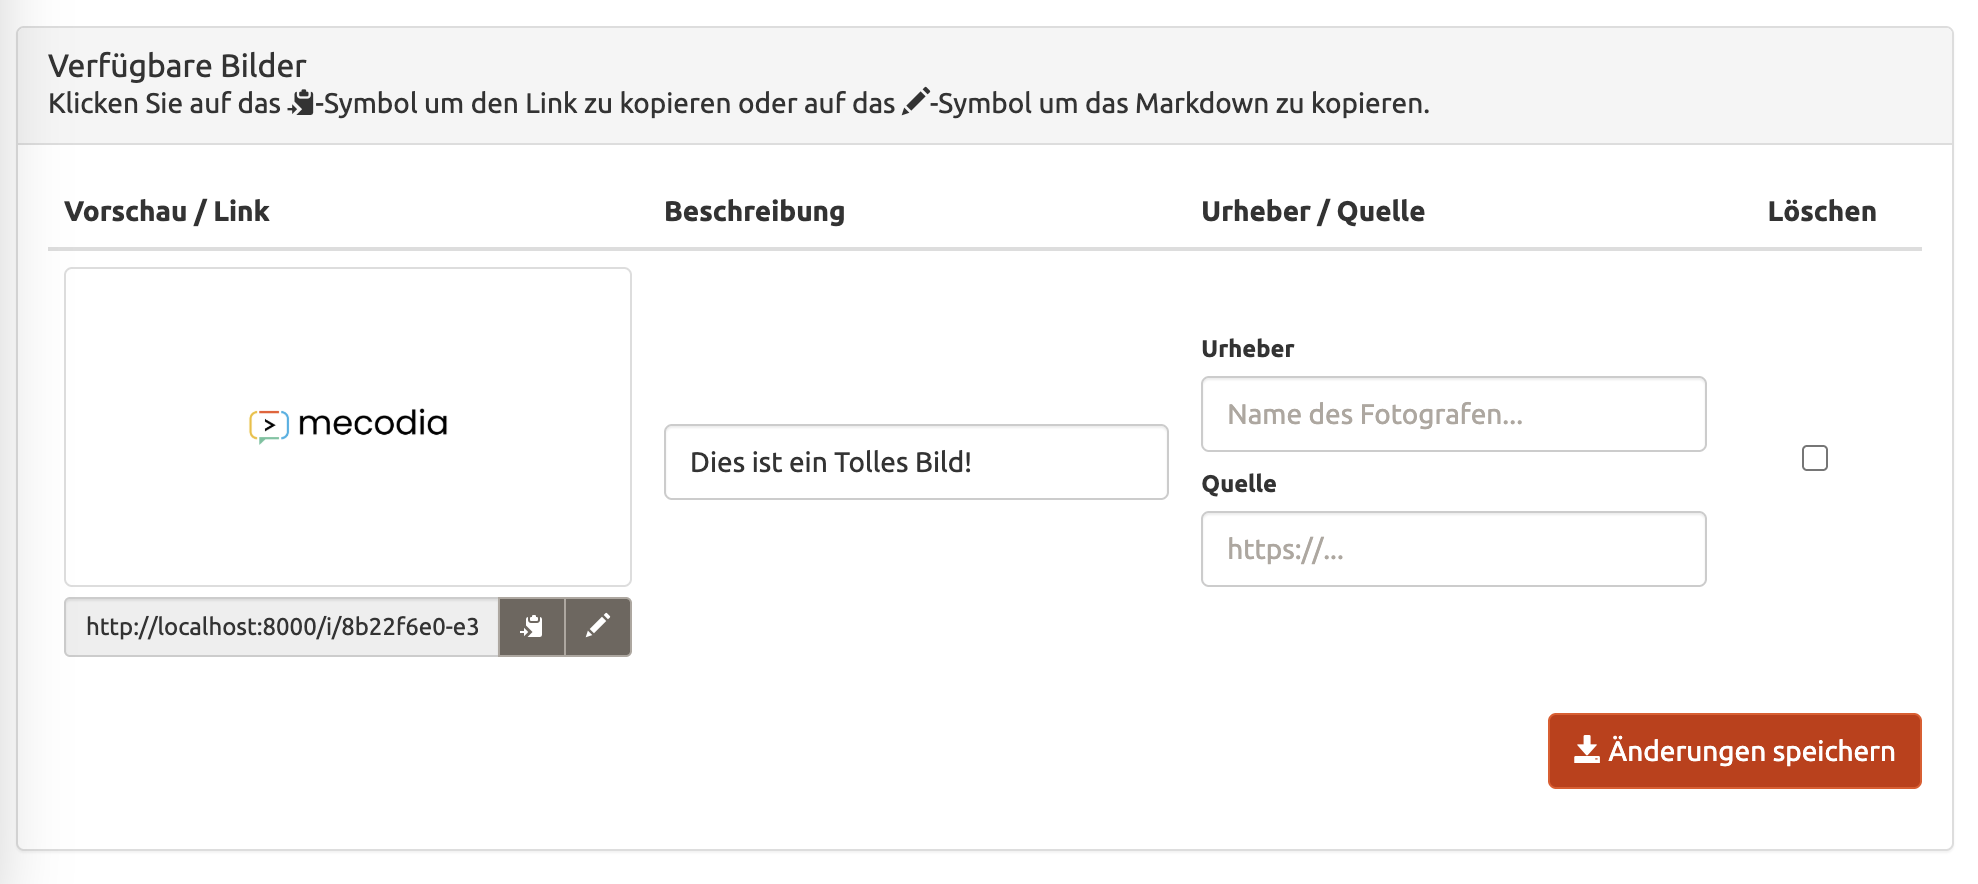Click the clipboard symbol in the instruction text
The height and width of the screenshot is (884, 1978).
[x=301, y=103]
